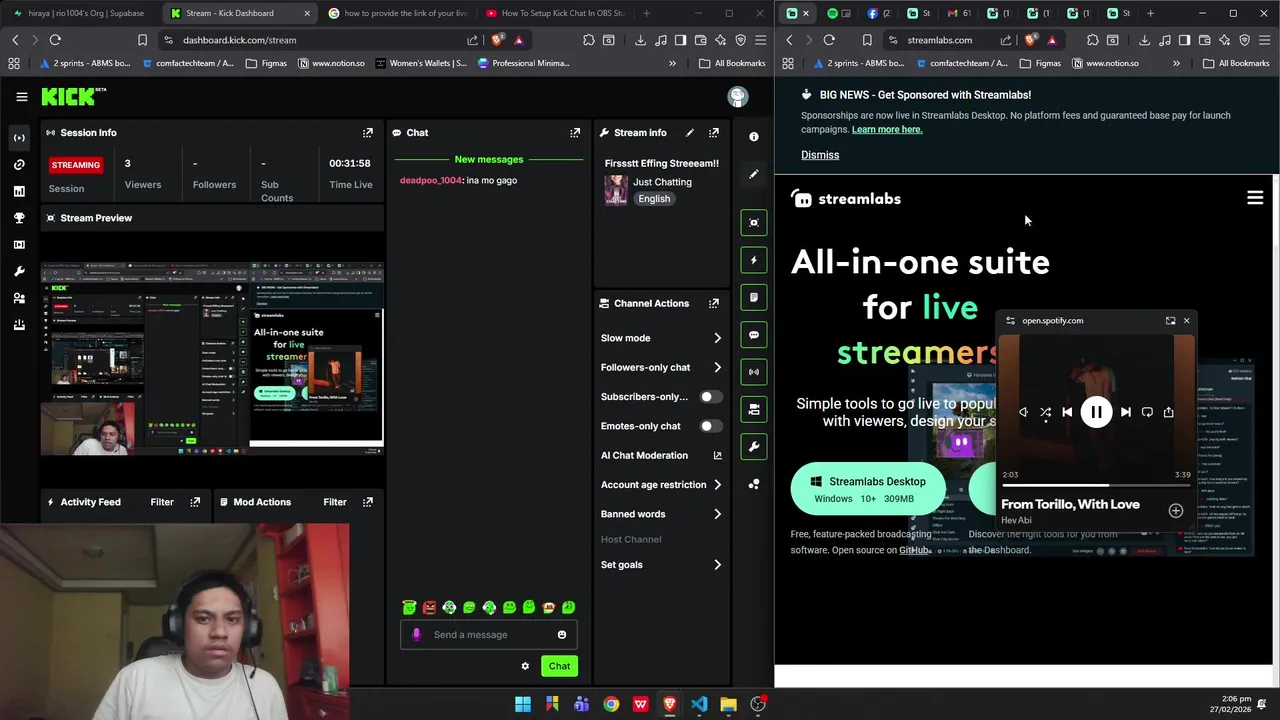Image resolution: width=1280 pixels, height=720 pixels.
Task: Select the Stream sidebar icon in Kick
Action: click(x=19, y=137)
